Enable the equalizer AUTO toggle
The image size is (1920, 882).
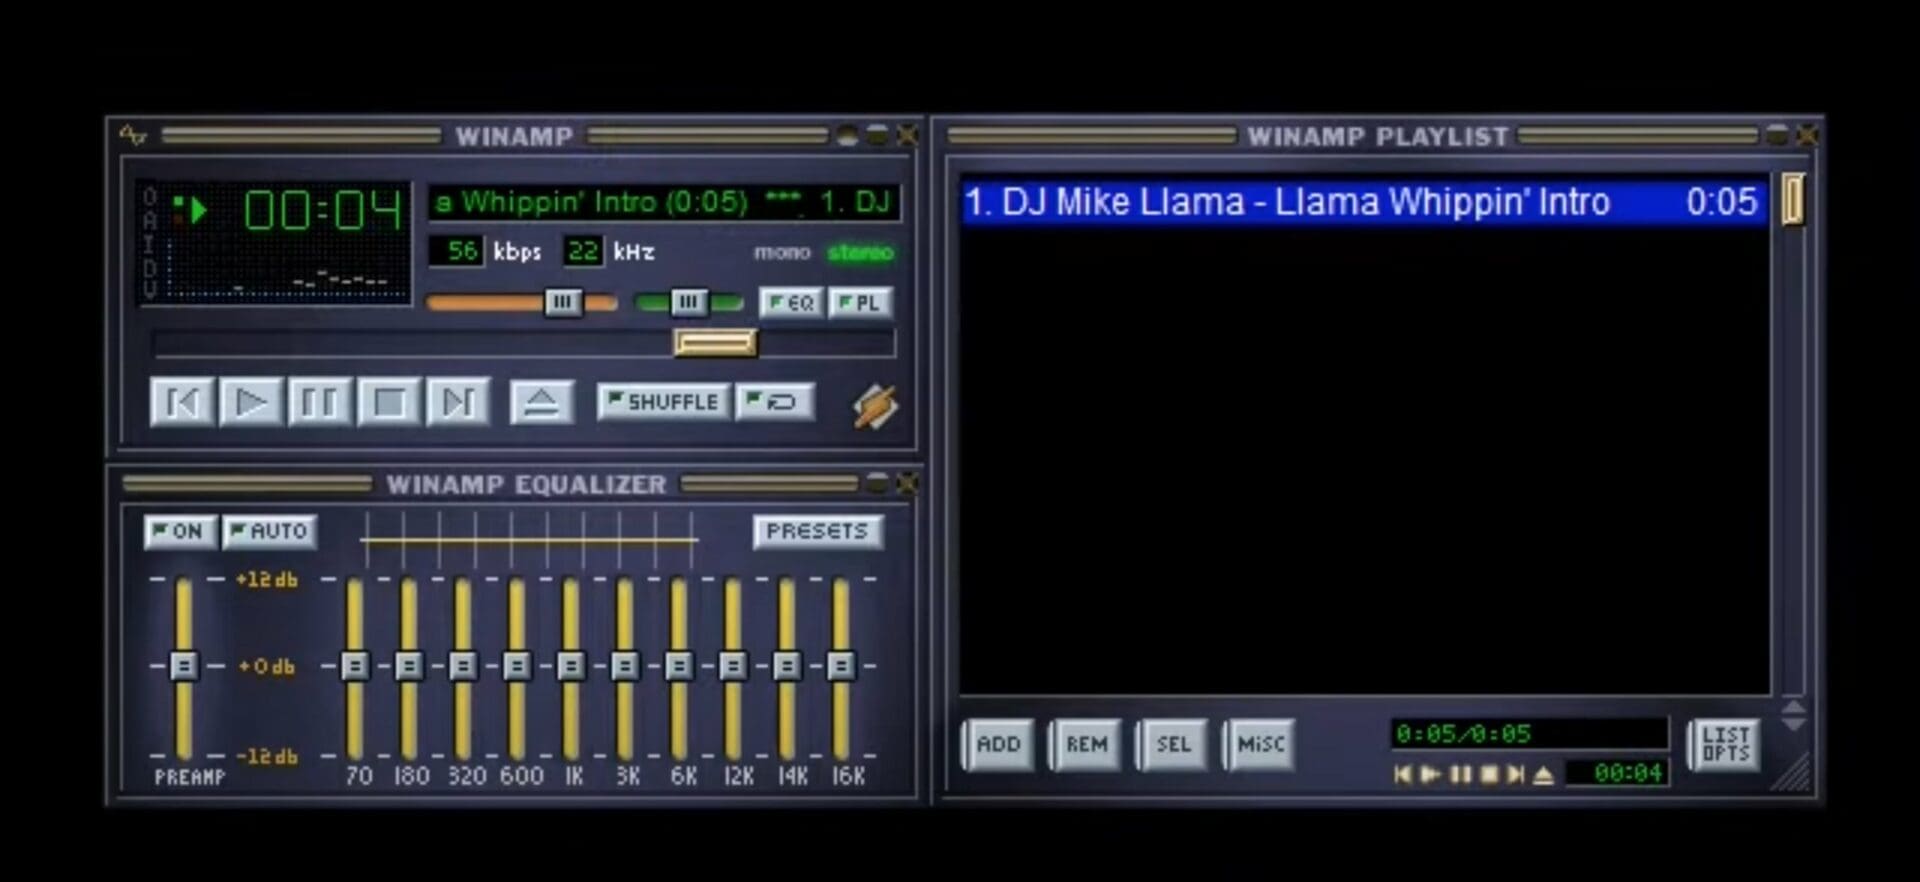(x=269, y=531)
